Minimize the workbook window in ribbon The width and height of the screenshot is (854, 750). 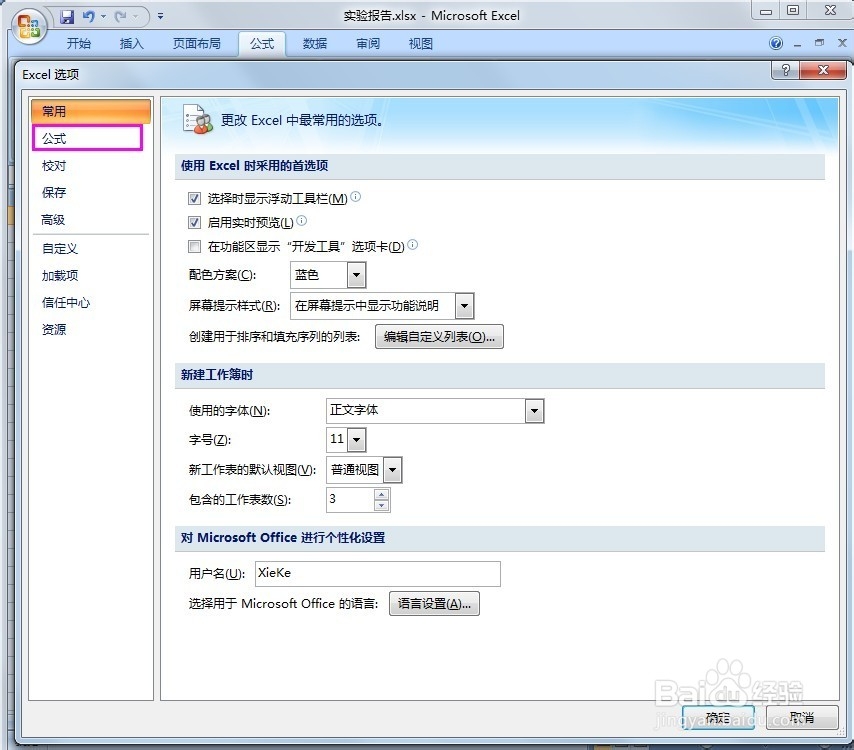point(798,44)
